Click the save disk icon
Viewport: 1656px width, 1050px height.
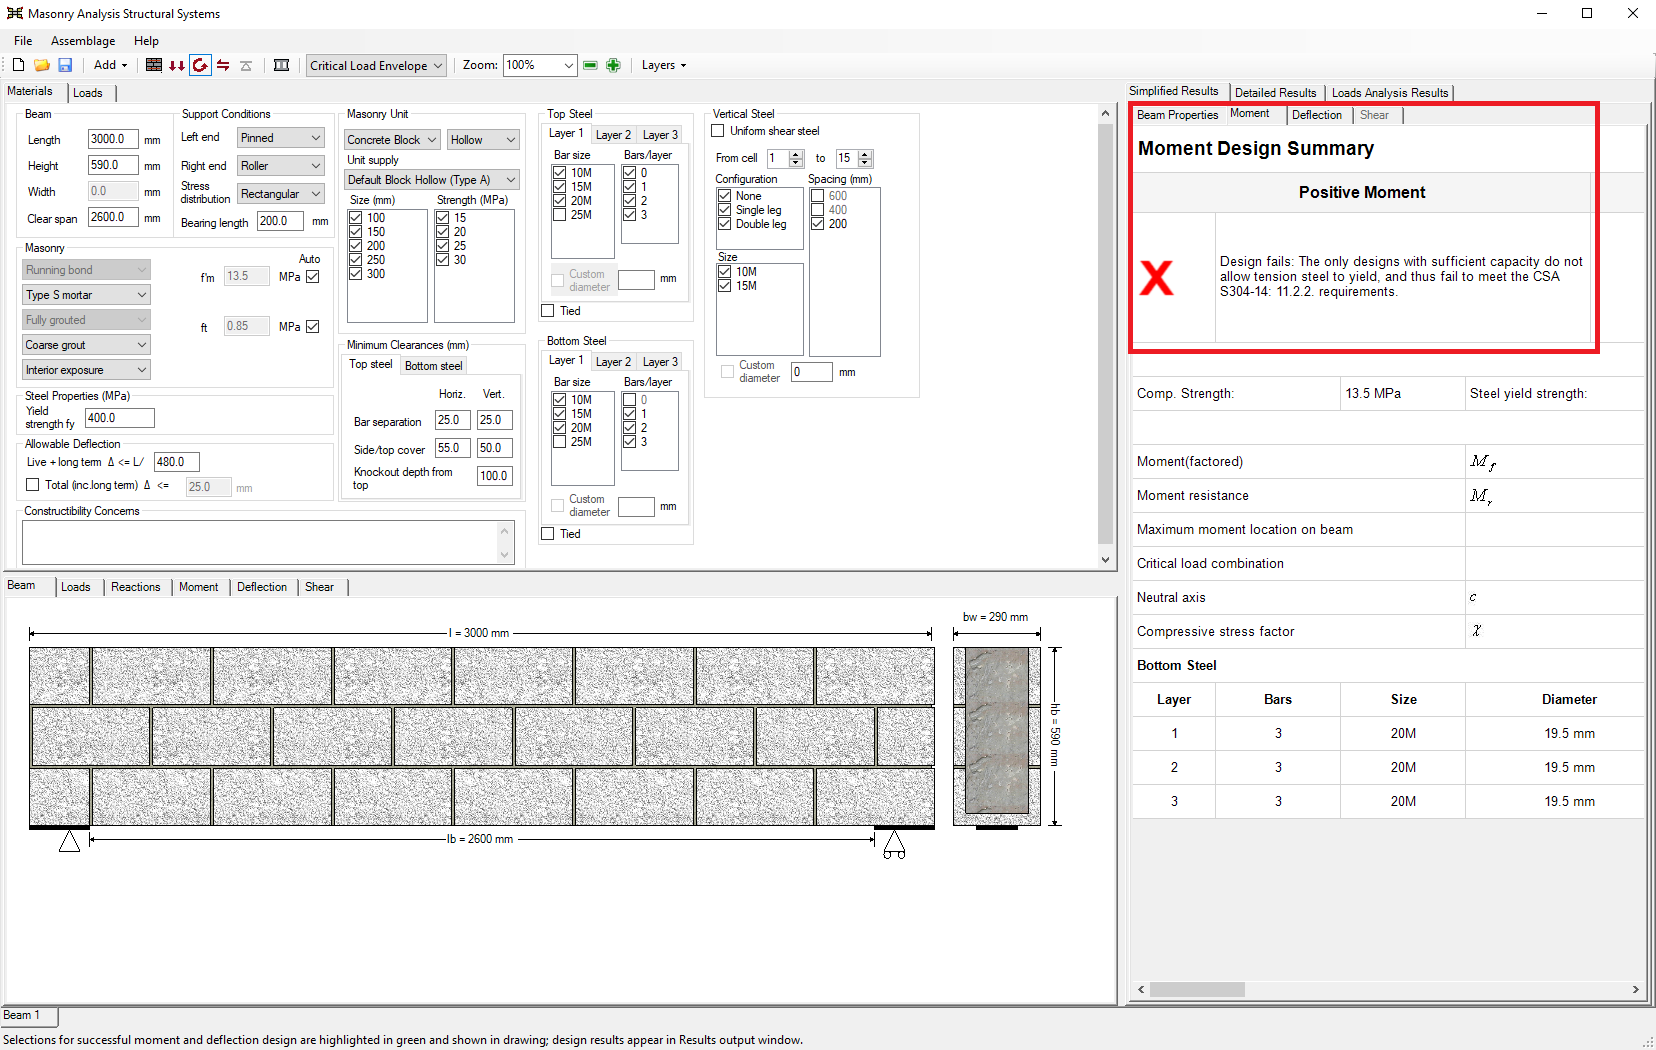click(x=65, y=65)
